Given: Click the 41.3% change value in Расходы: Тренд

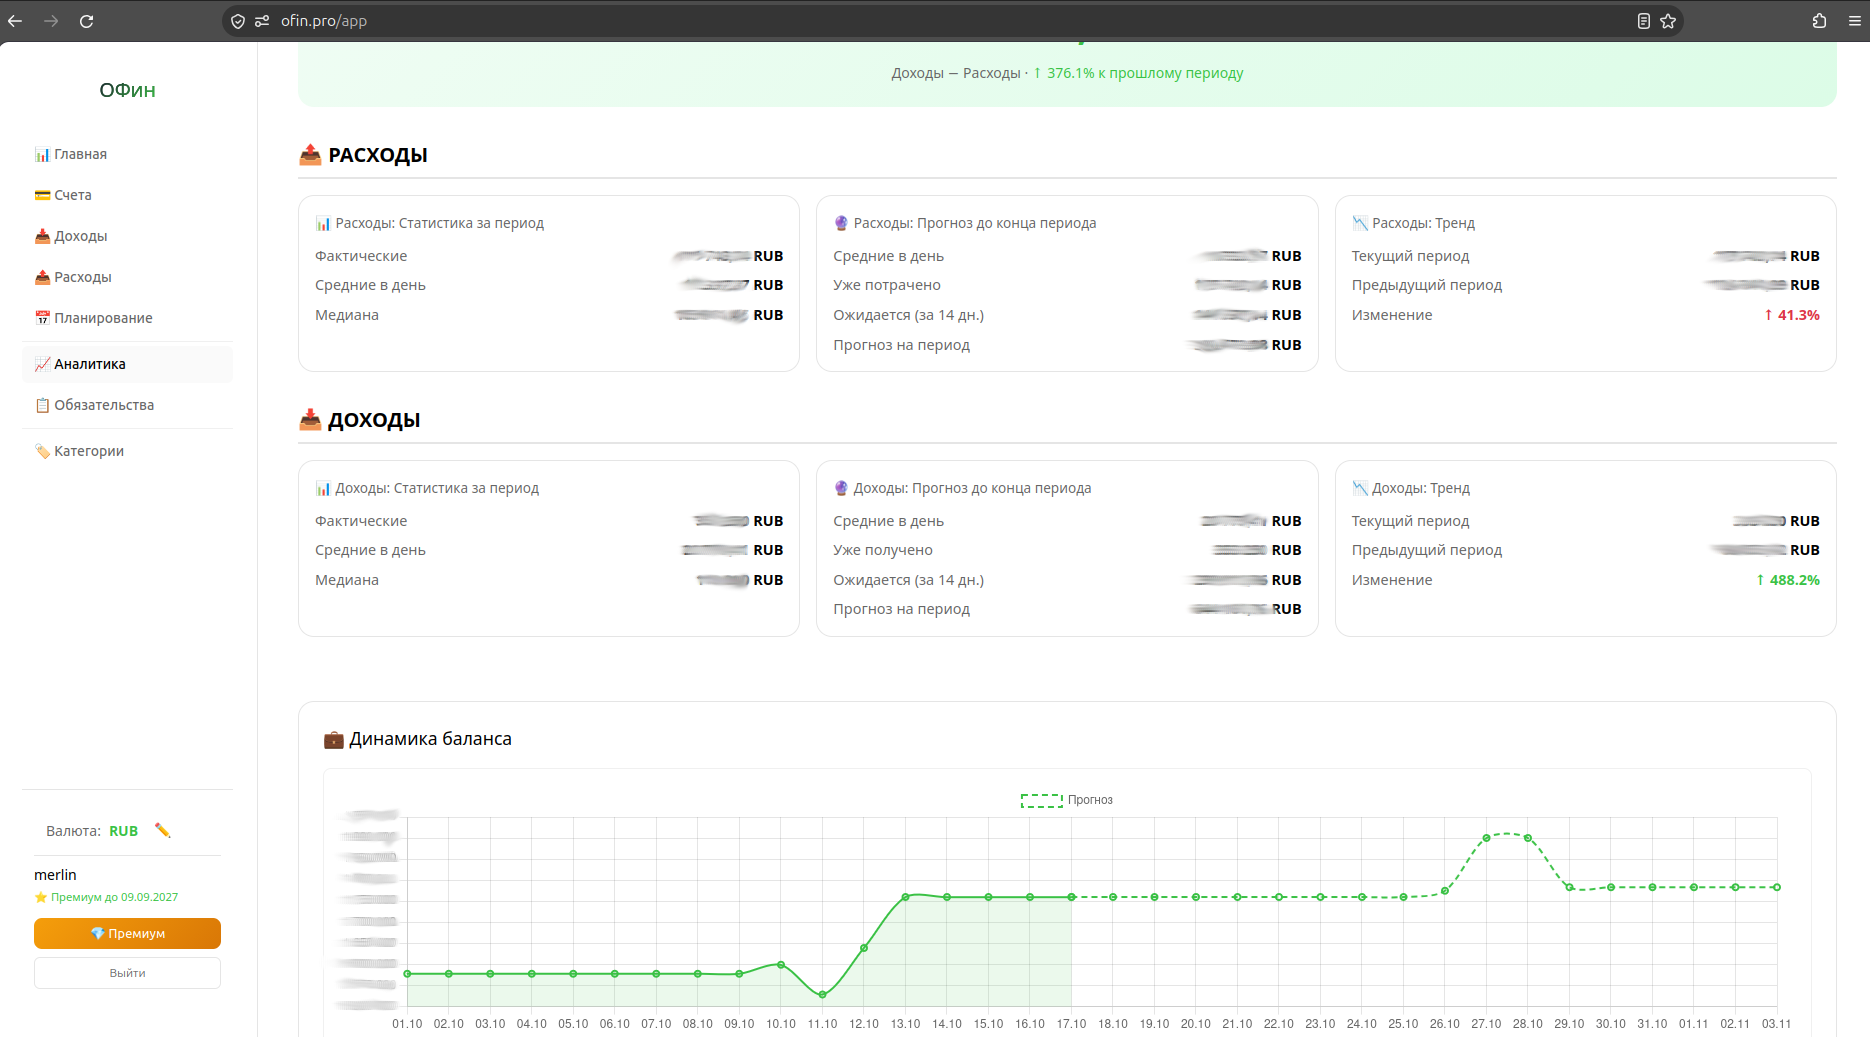Looking at the screenshot, I should (1791, 315).
